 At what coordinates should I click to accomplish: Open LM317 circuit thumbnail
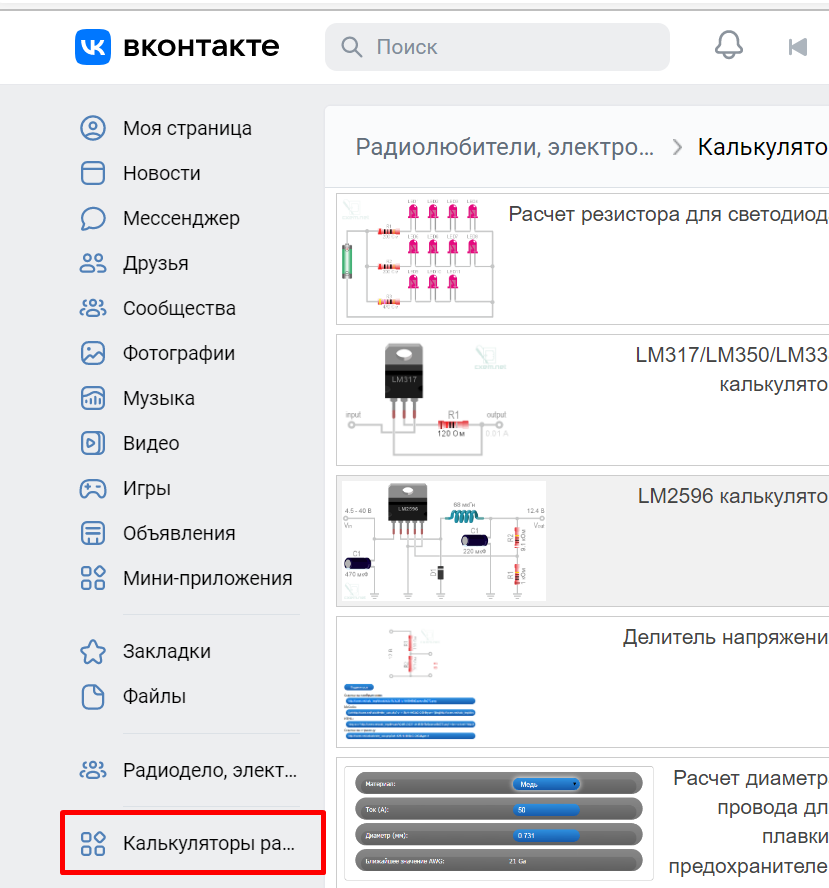[x=428, y=400]
